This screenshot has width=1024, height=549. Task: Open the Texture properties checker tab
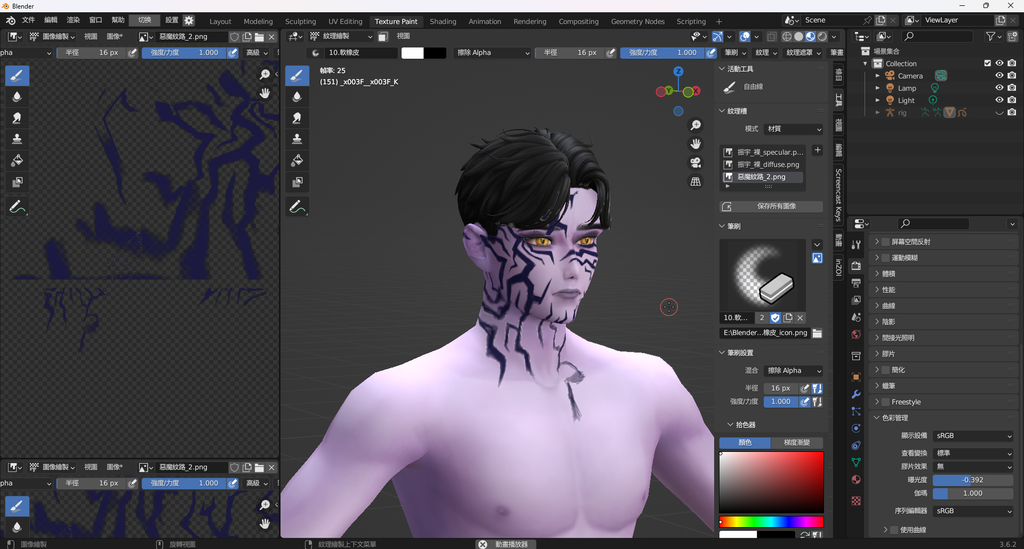click(x=856, y=501)
